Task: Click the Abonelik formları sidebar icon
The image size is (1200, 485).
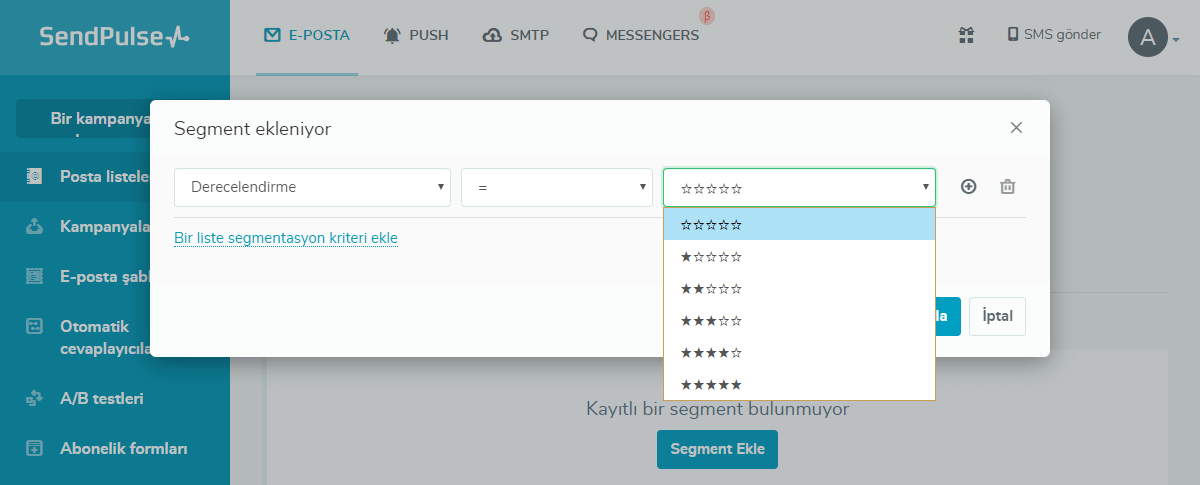Action: [x=35, y=448]
